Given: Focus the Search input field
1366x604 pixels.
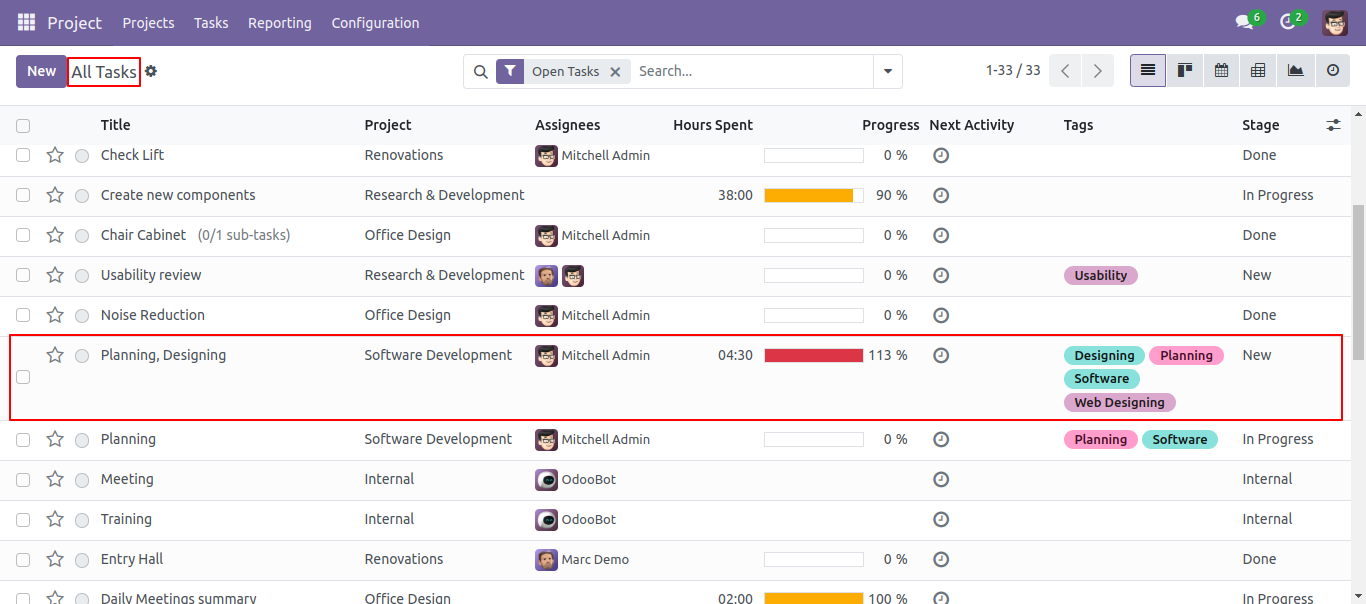Looking at the screenshot, I should [752, 71].
